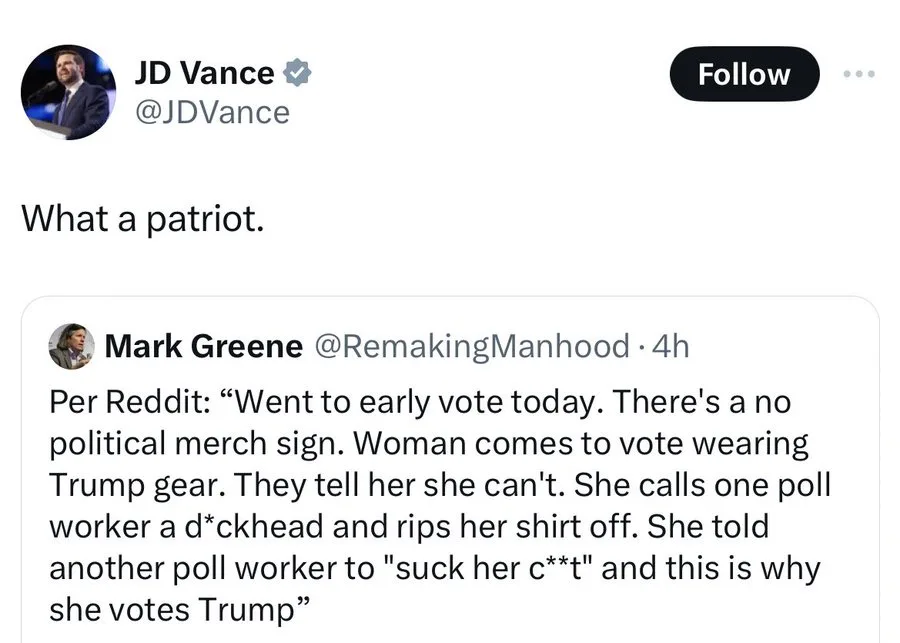This screenshot has width=900, height=643.
Task: Click the words "political merch sign" in quote
Action: 196,444
